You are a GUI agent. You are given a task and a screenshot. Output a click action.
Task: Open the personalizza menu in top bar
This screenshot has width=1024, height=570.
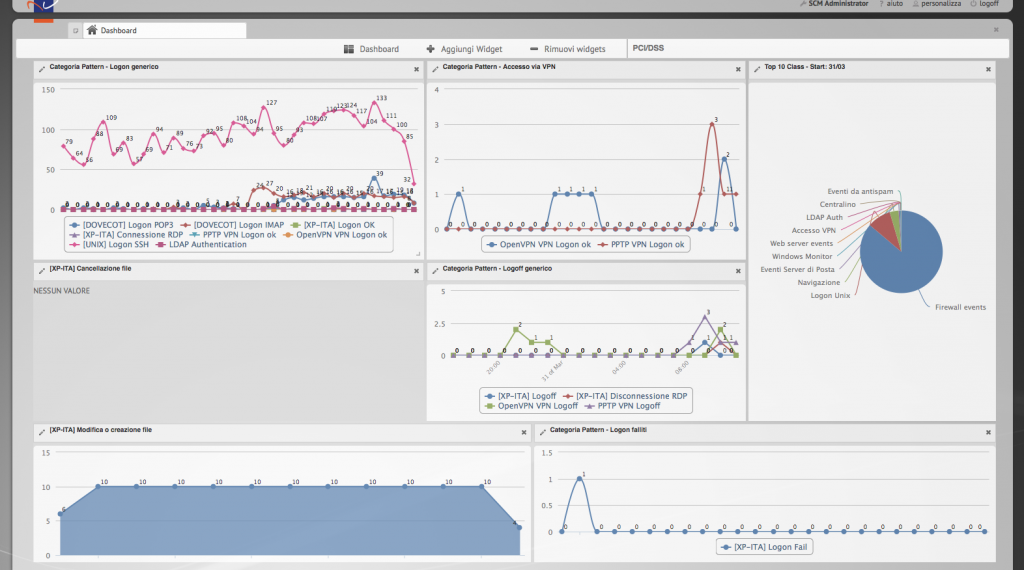point(936,4)
